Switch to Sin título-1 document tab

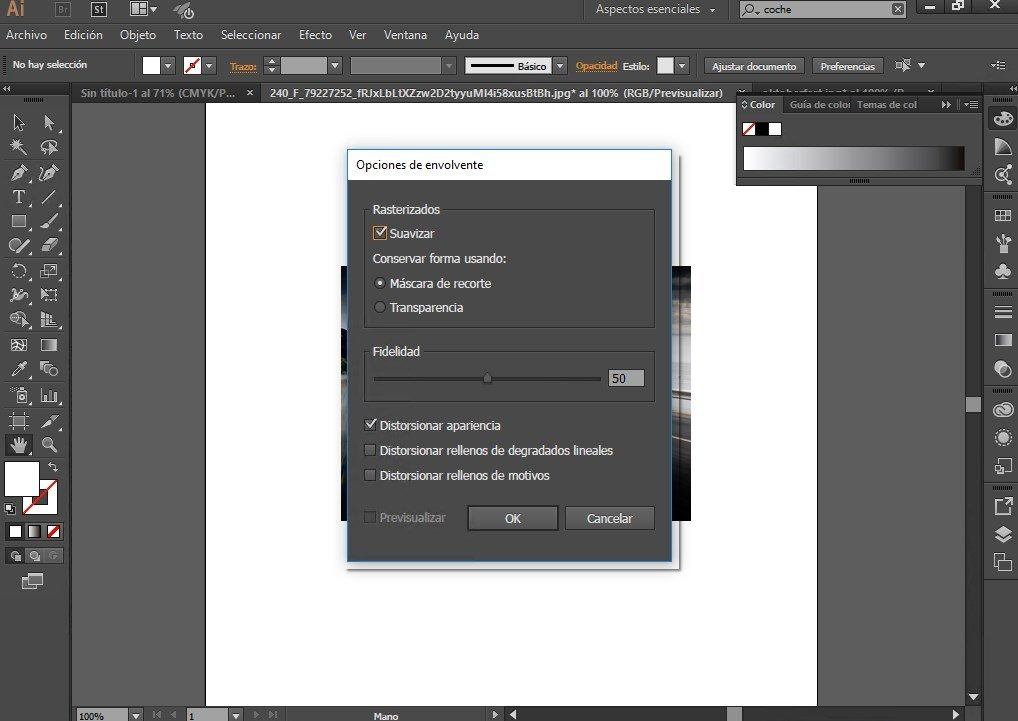pos(158,93)
